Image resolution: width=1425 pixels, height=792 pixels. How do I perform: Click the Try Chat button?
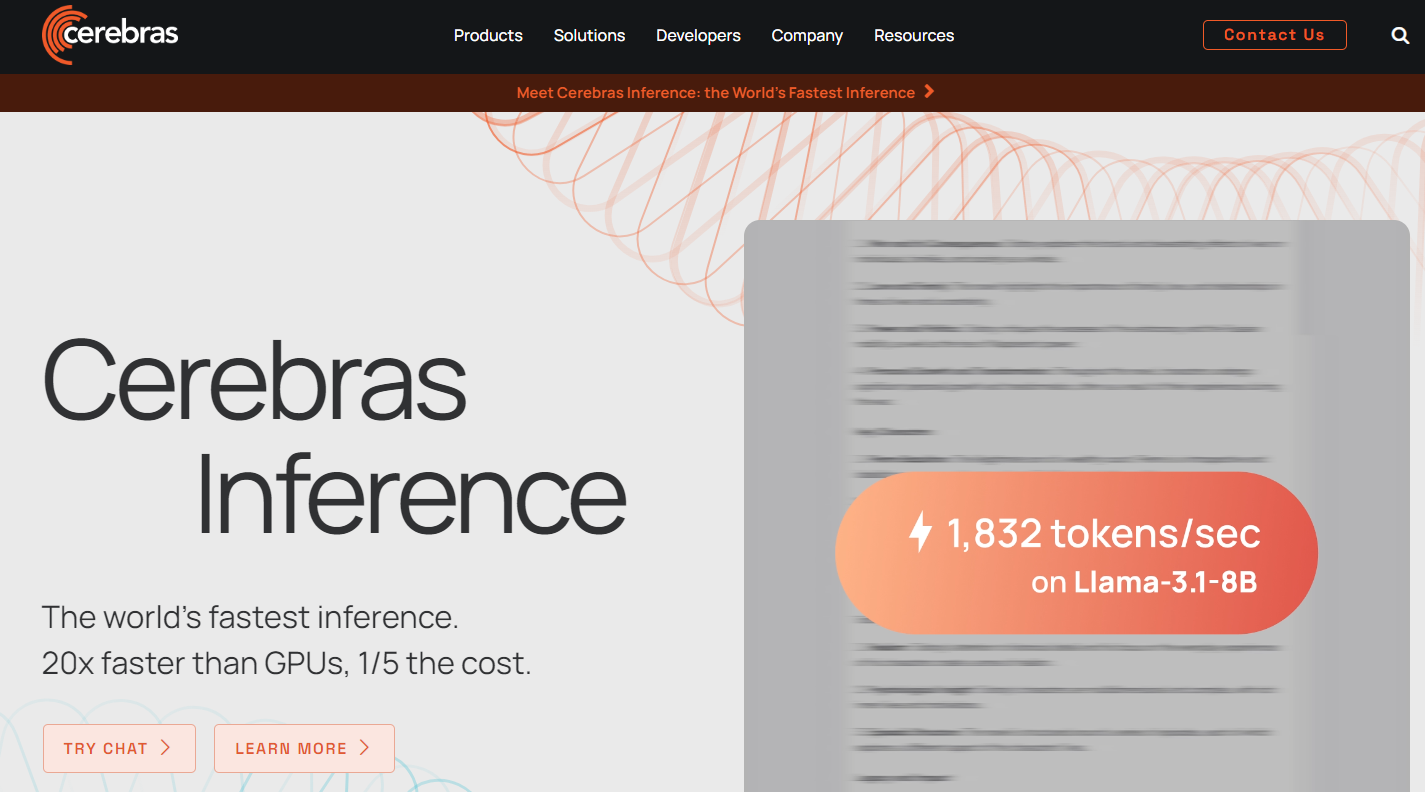(119, 748)
